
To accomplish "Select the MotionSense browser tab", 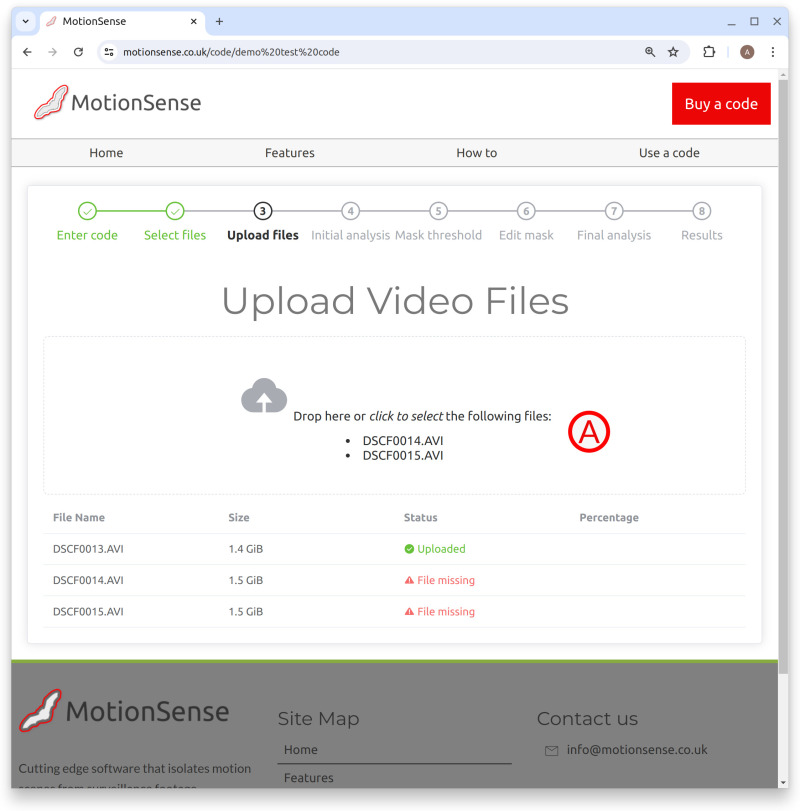I will pos(122,21).
